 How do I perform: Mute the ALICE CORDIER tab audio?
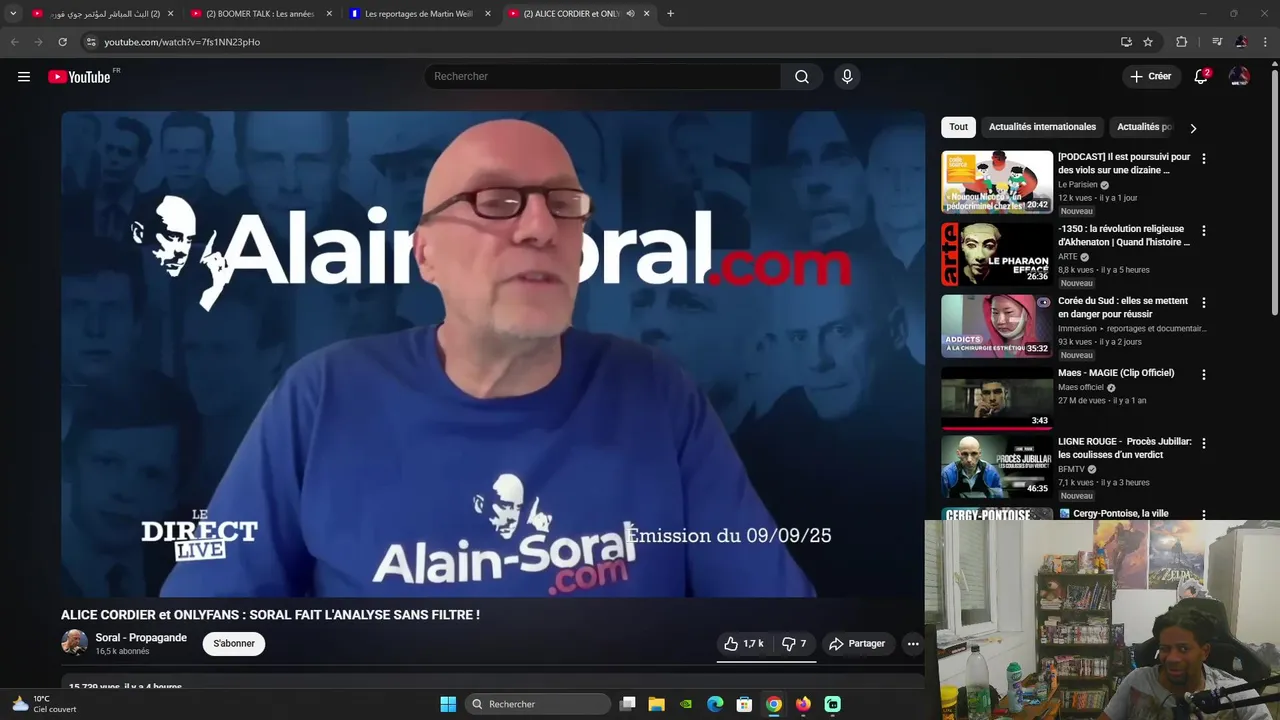(x=630, y=14)
